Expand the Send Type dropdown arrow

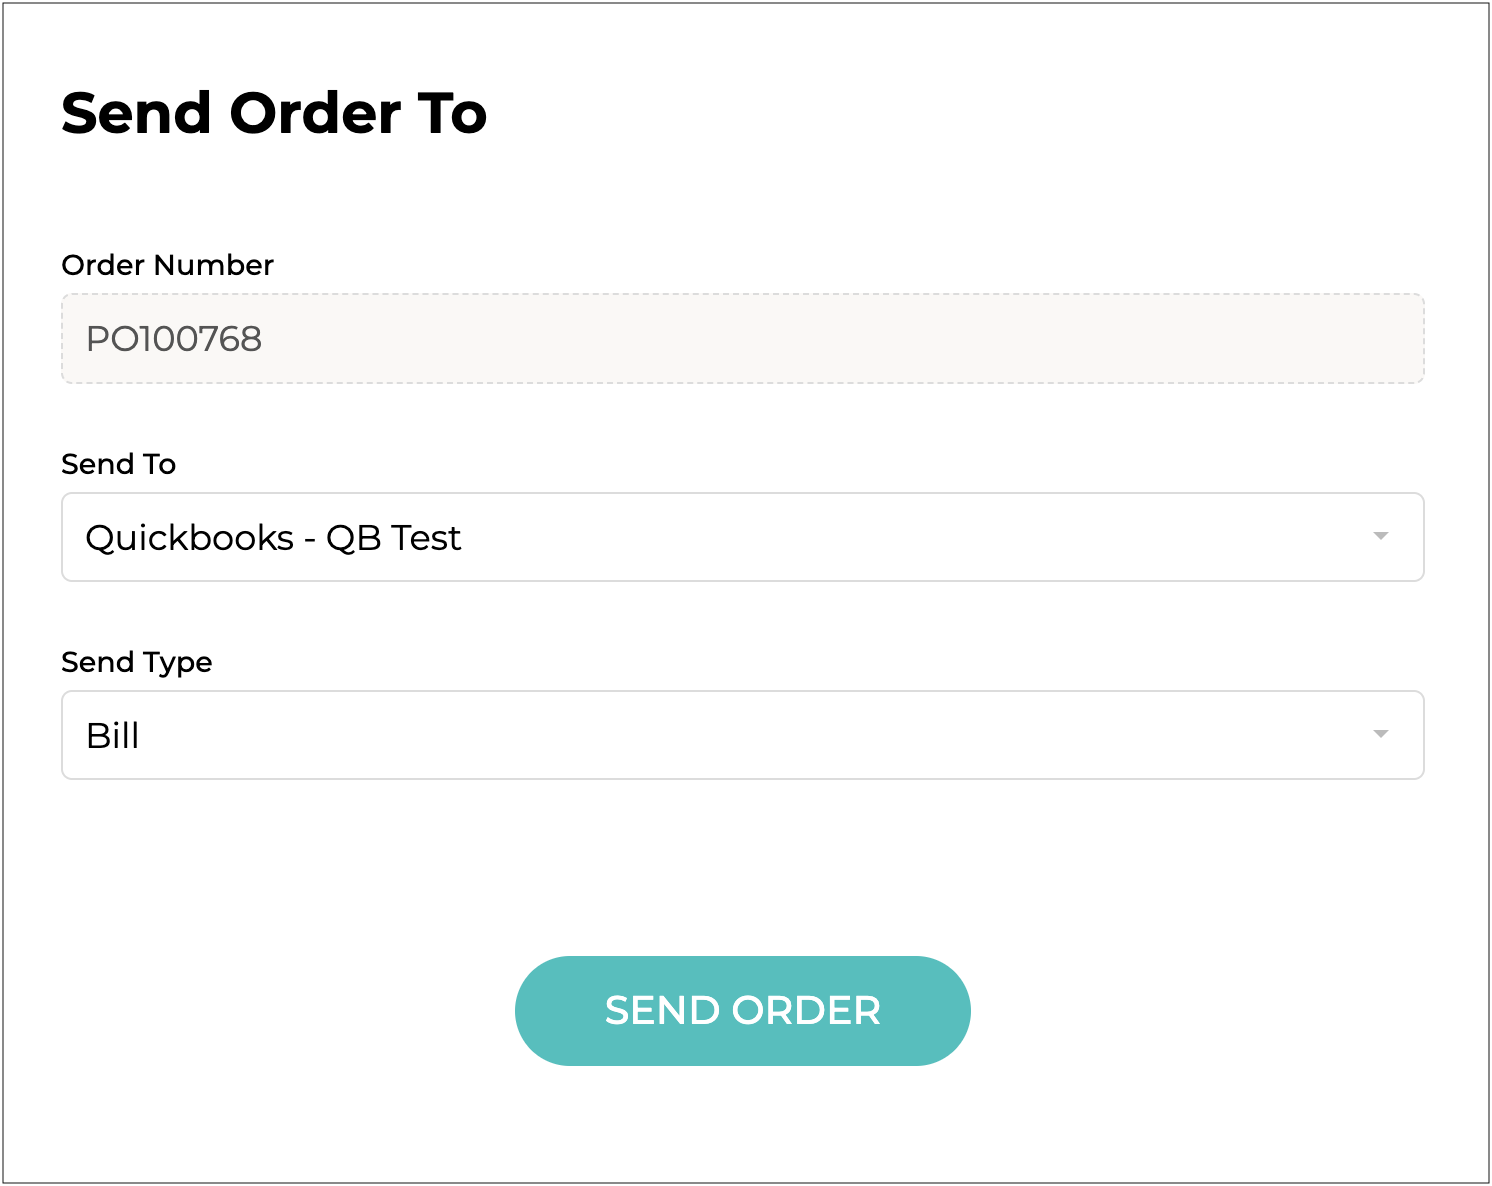coord(1380,735)
